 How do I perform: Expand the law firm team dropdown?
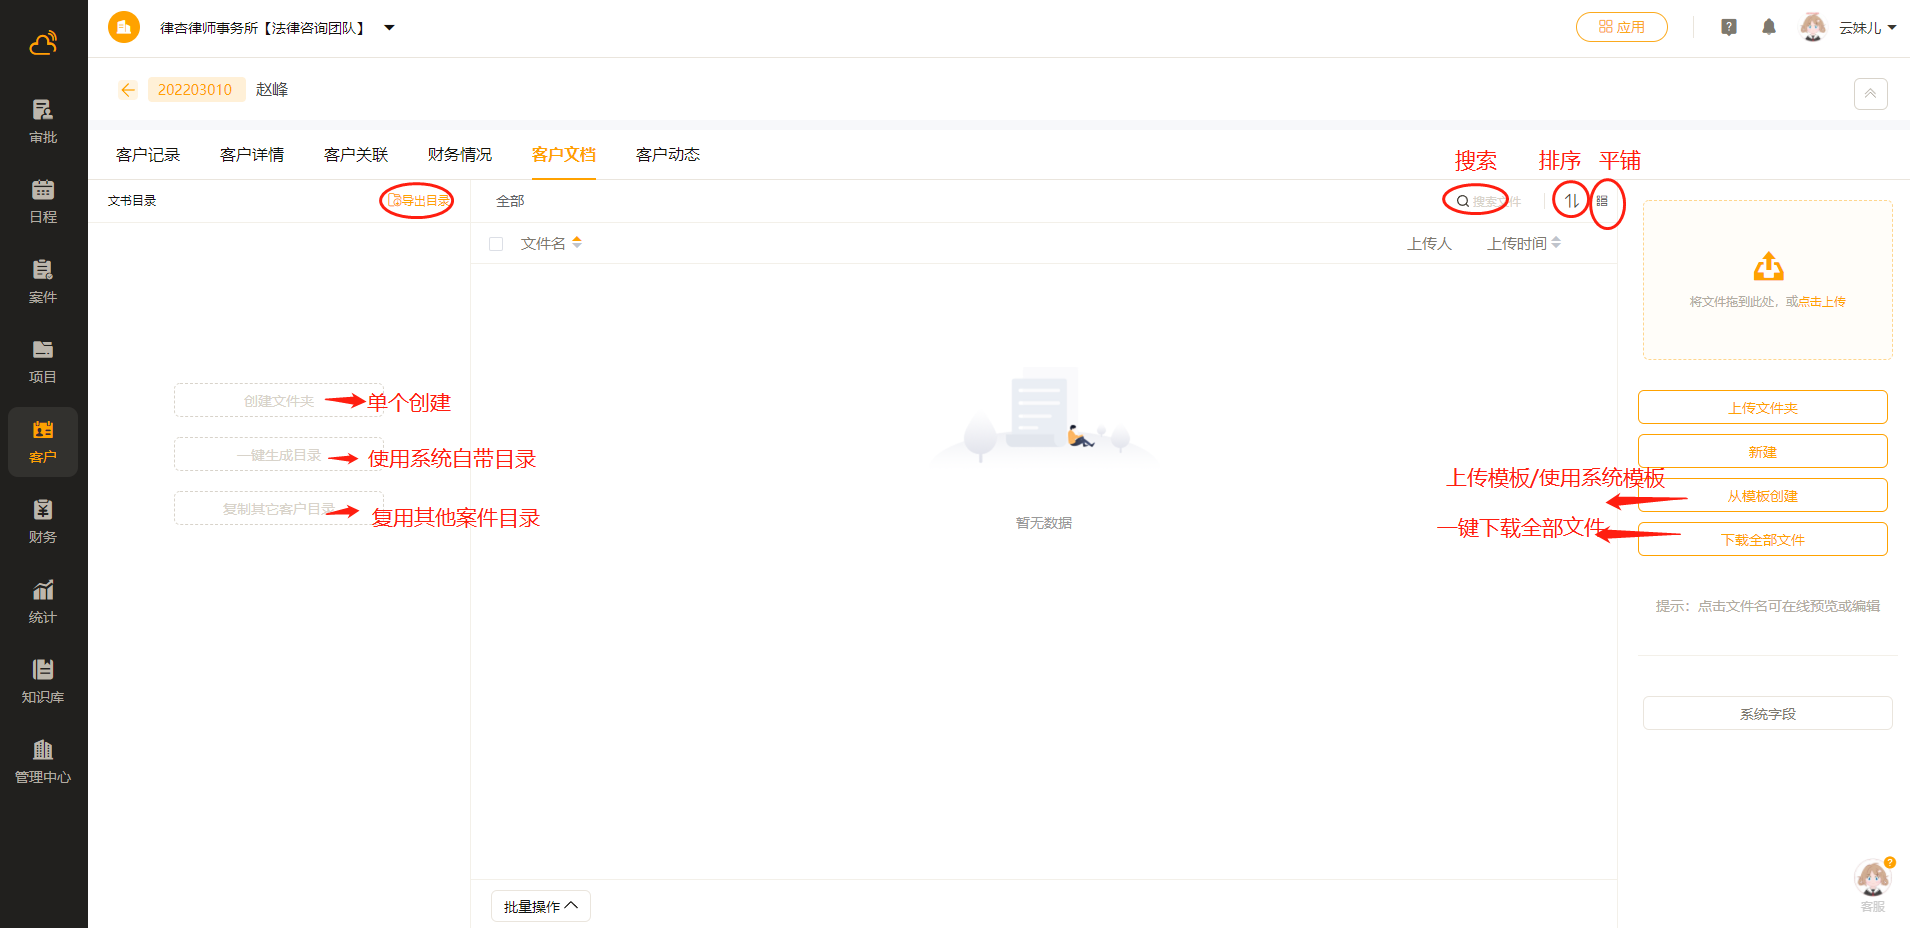[x=389, y=28]
